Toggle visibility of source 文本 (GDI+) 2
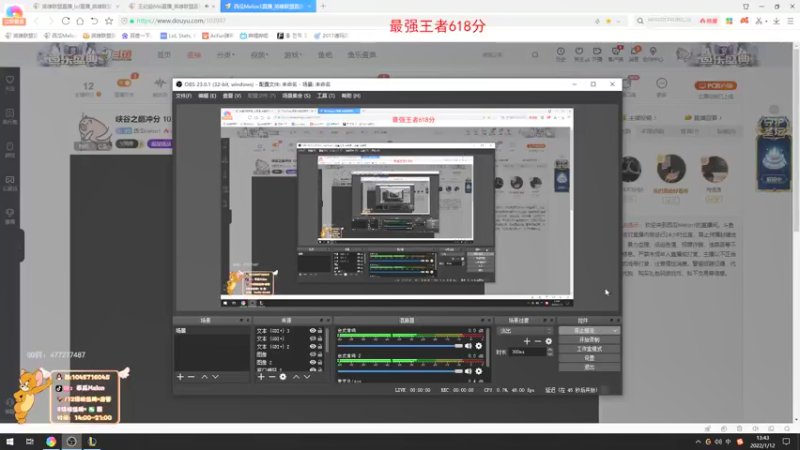The height and width of the screenshot is (450, 800). pyautogui.click(x=313, y=346)
